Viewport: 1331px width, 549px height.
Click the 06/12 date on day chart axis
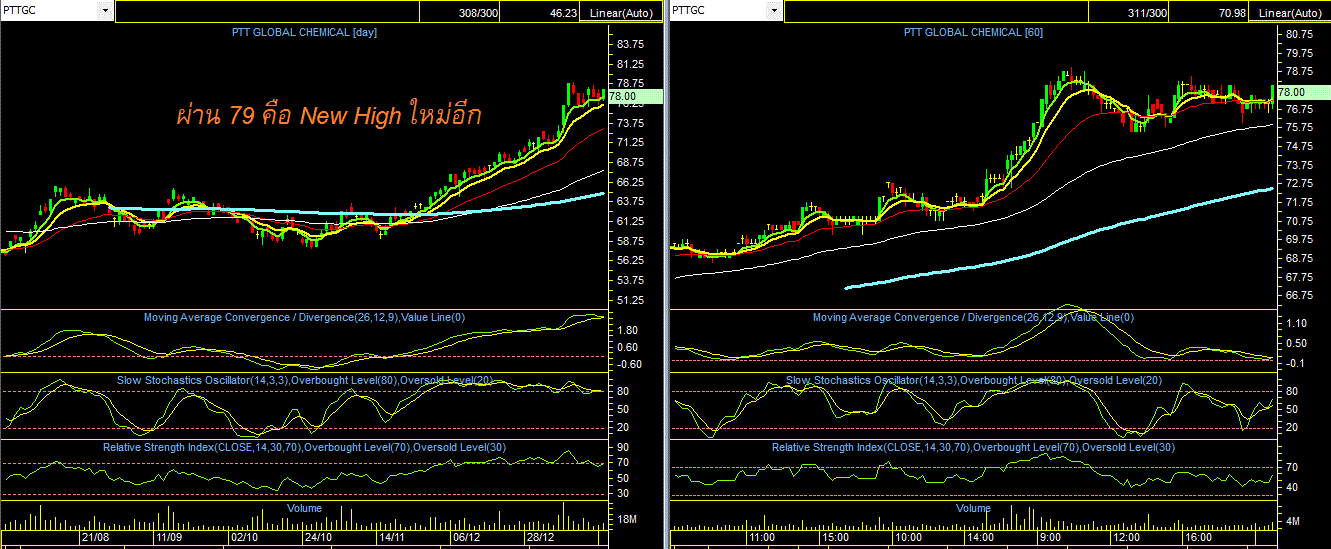click(x=466, y=537)
